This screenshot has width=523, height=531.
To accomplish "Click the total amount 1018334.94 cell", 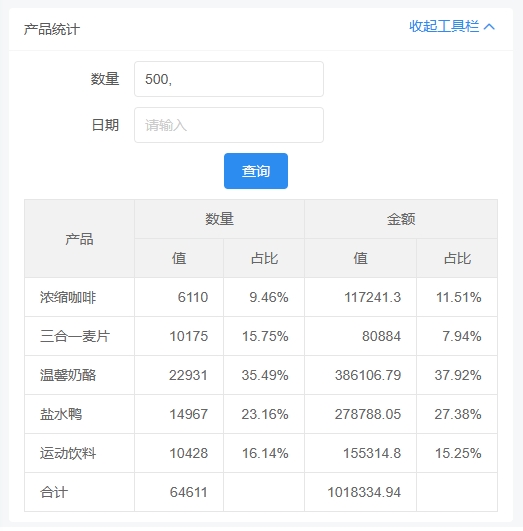I will click(360, 492).
